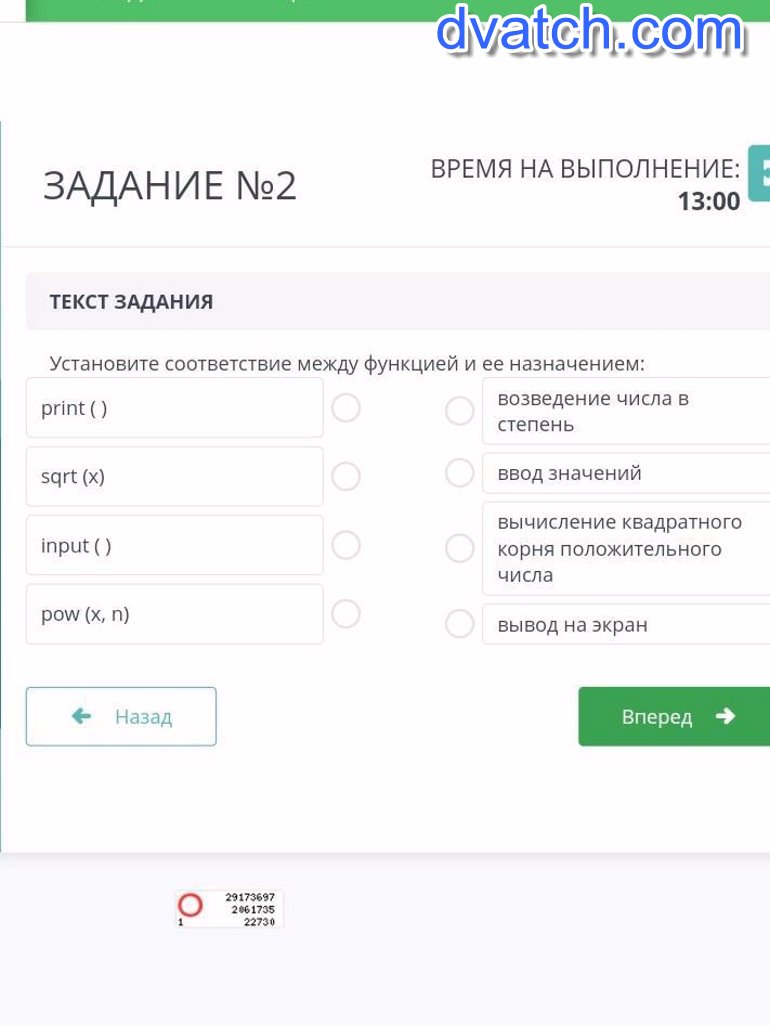This screenshot has height=1026, width=770.
Task: Click the red circle counter icon
Action: click(x=190, y=906)
